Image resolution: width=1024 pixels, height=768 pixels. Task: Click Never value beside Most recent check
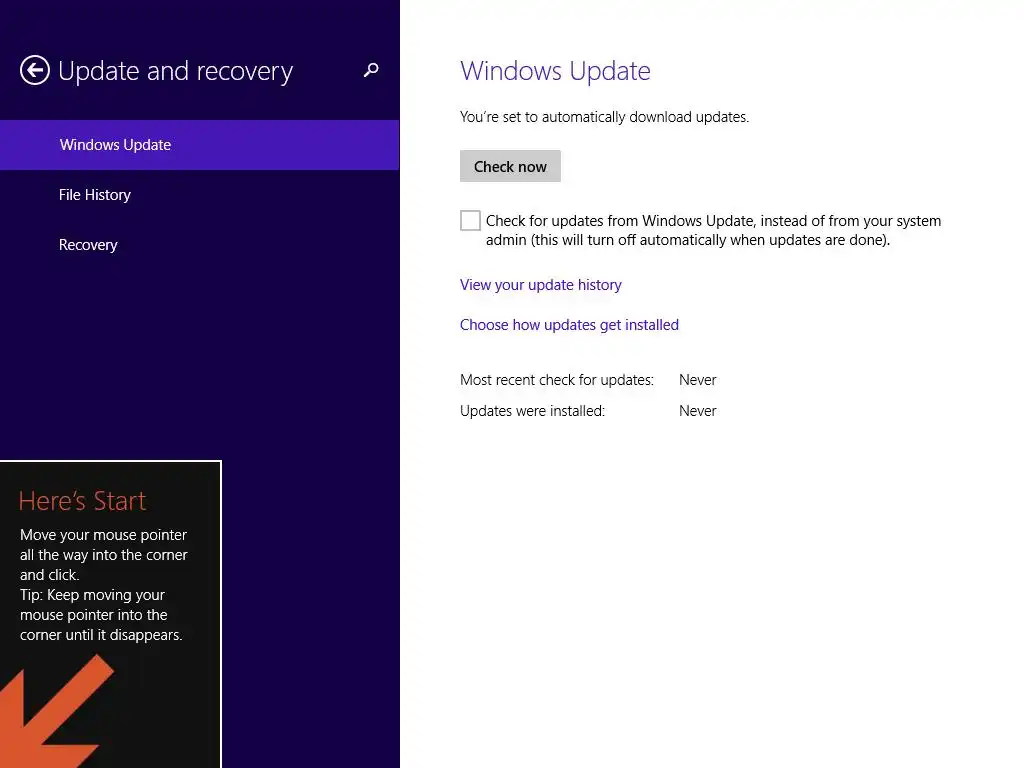(697, 380)
